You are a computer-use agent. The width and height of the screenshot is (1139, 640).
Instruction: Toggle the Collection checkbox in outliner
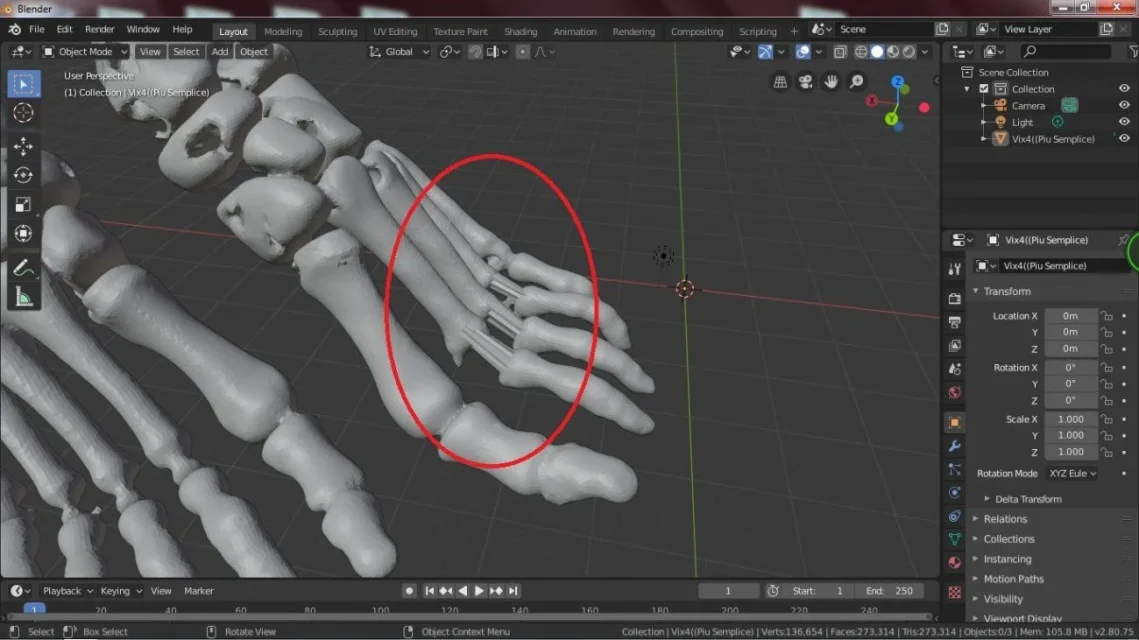984,89
